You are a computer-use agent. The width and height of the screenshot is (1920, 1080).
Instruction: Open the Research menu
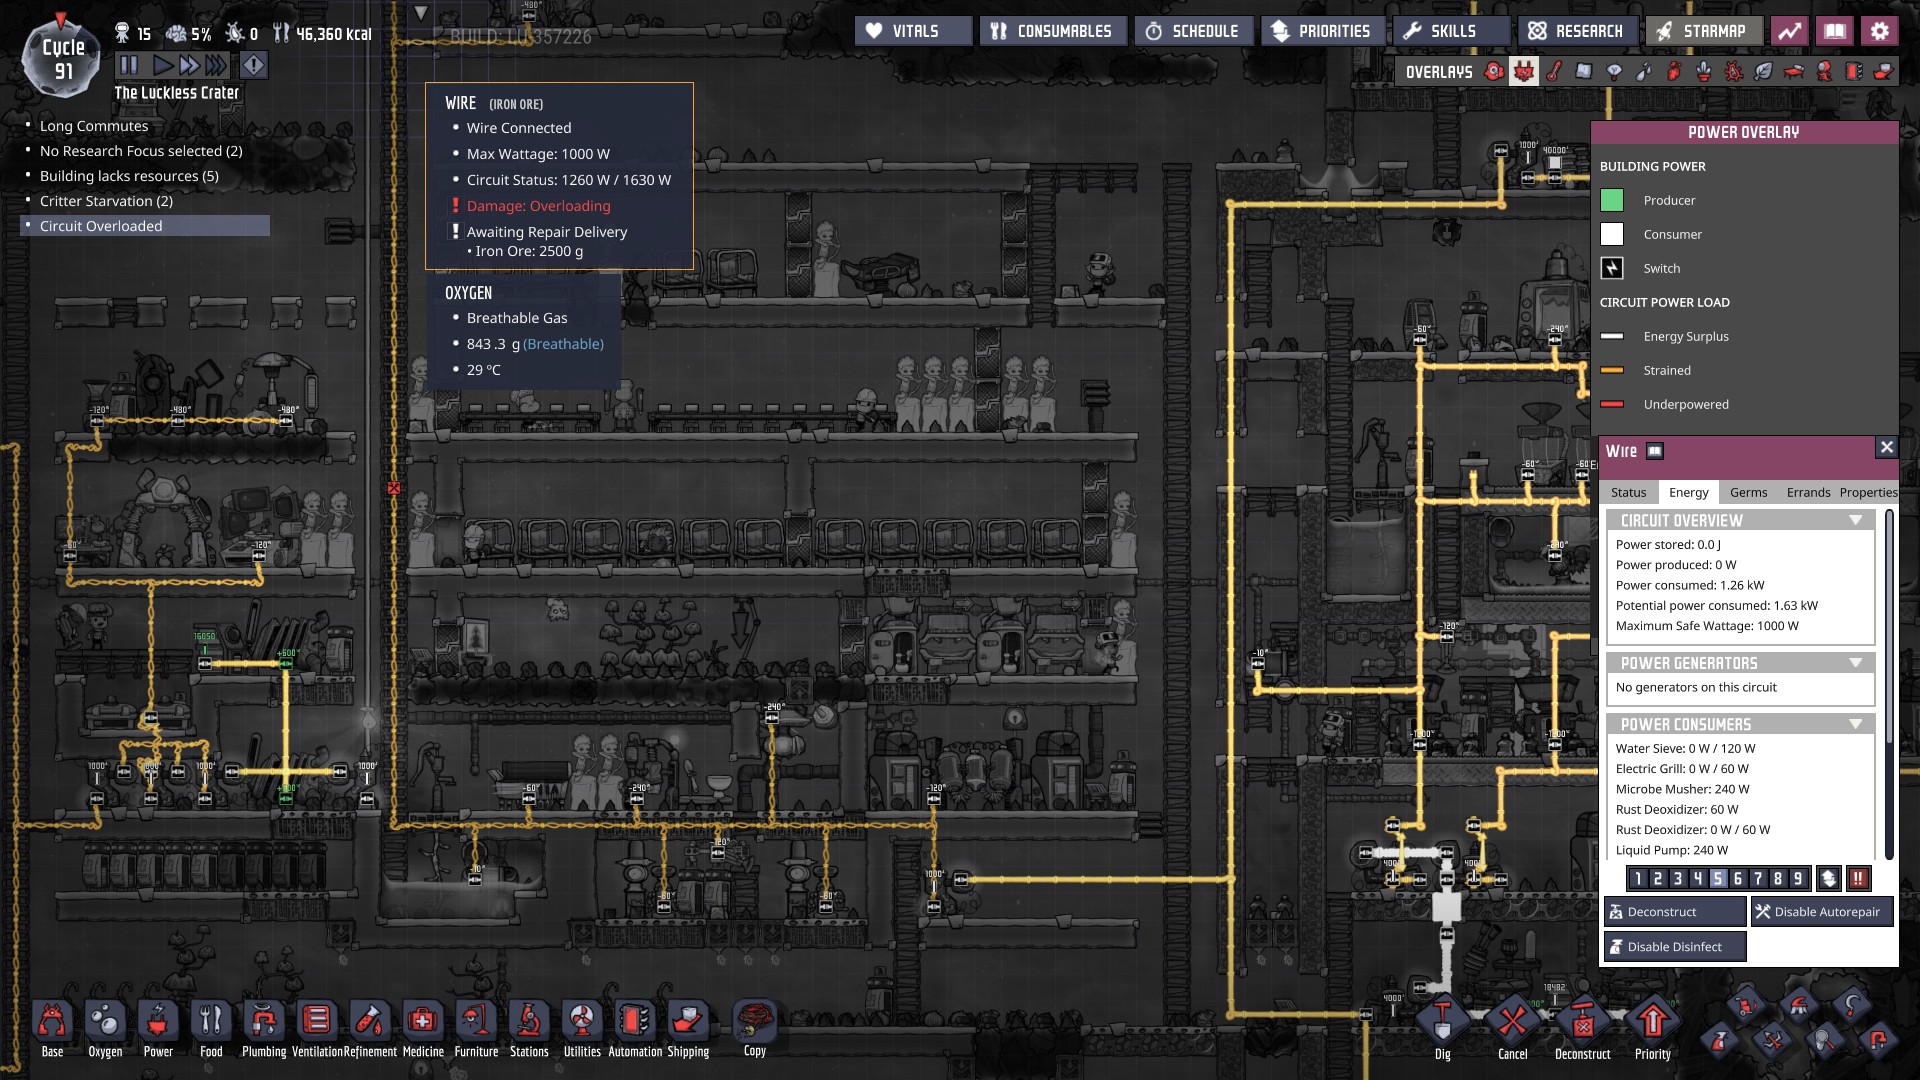click(x=1577, y=31)
